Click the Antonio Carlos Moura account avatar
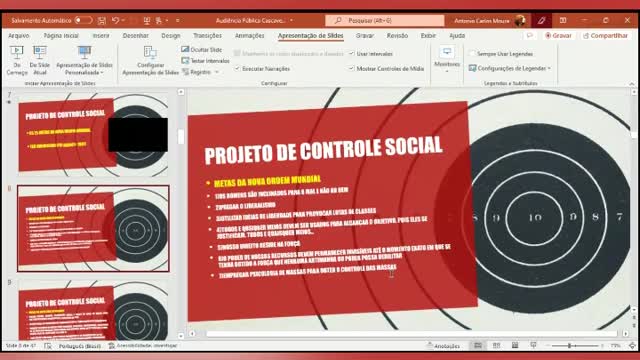 click(520, 20)
